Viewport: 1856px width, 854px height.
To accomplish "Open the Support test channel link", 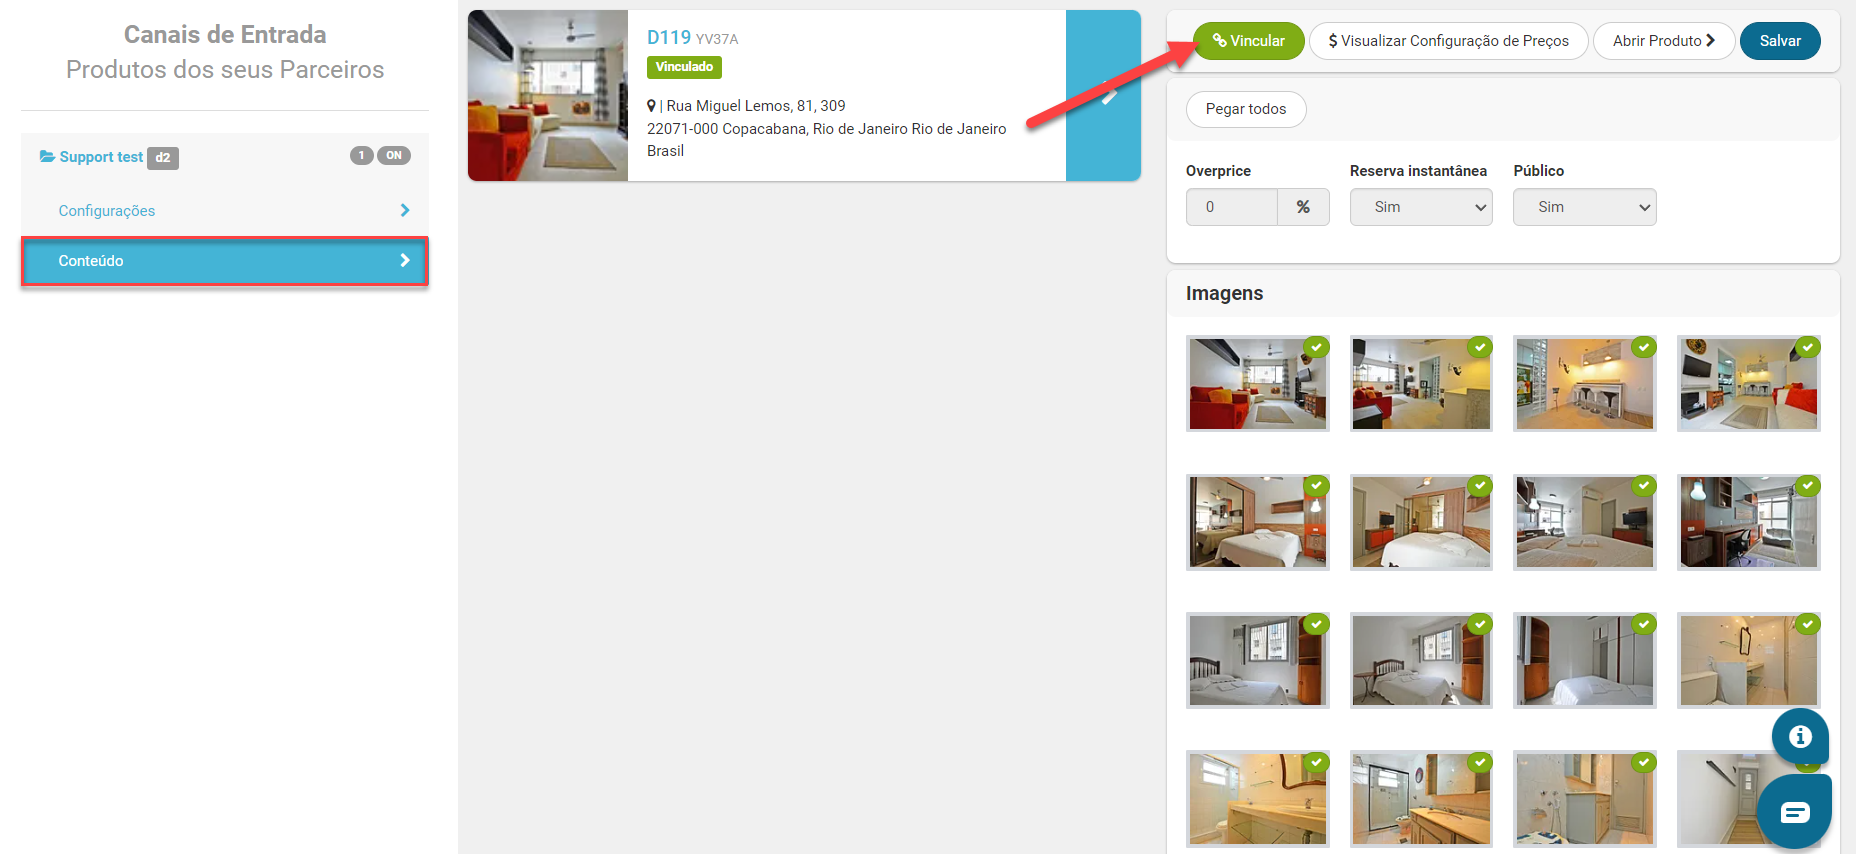I will coord(101,157).
